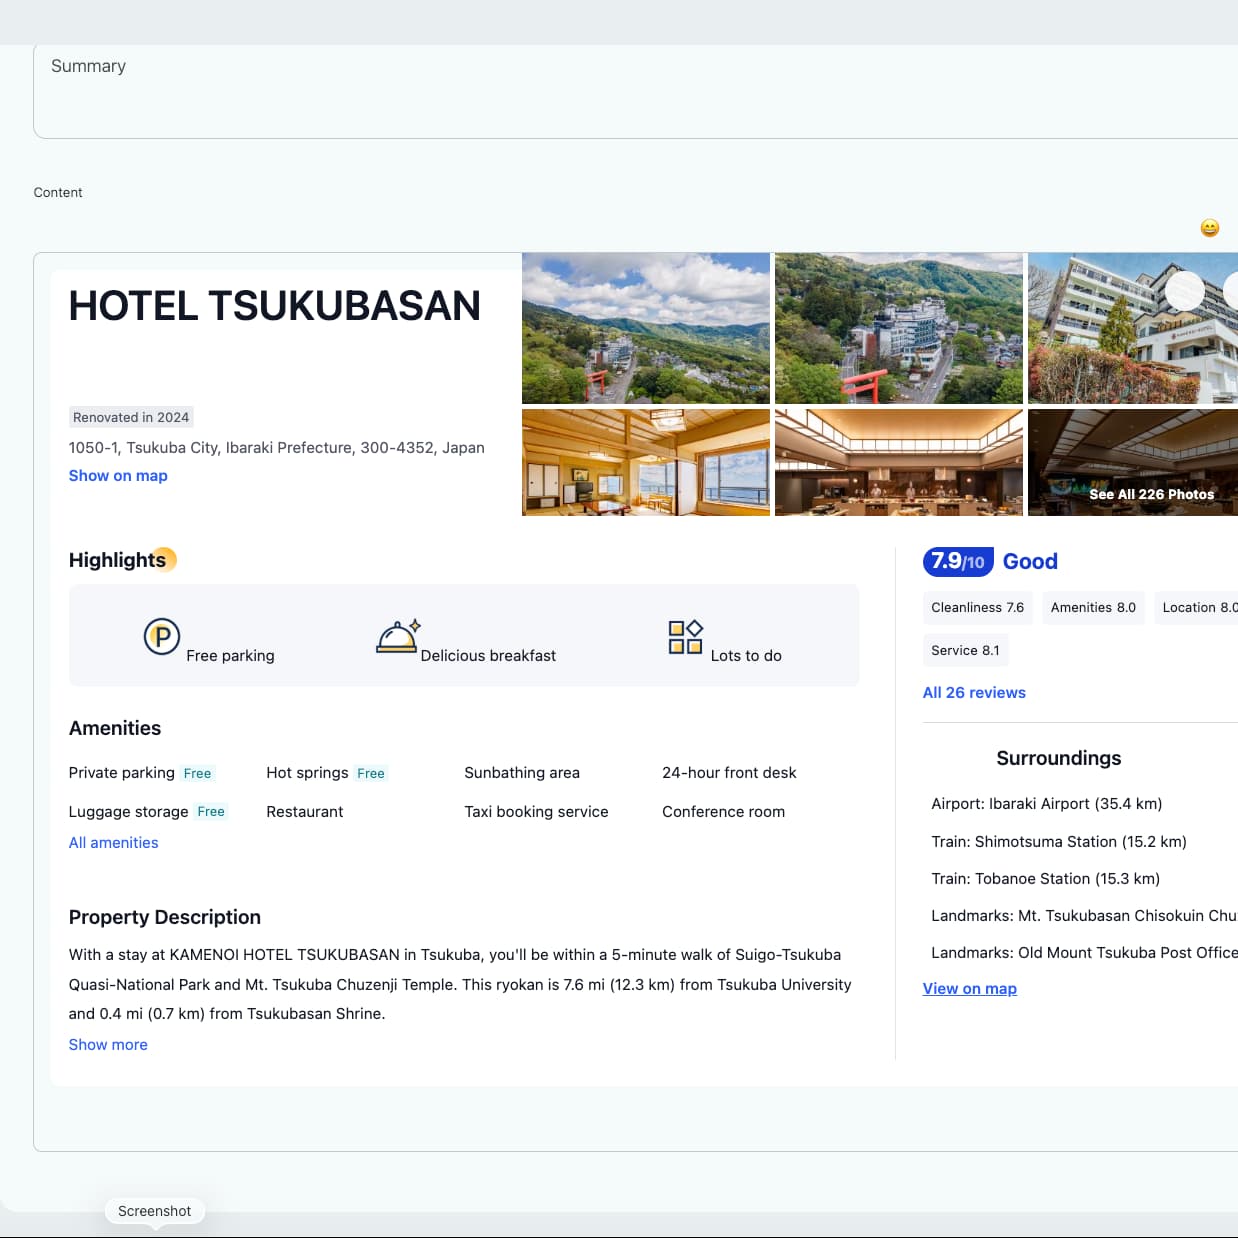1238x1238 pixels.
Task: Click See All 226 Photos
Action: pyautogui.click(x=1150, y=494)
